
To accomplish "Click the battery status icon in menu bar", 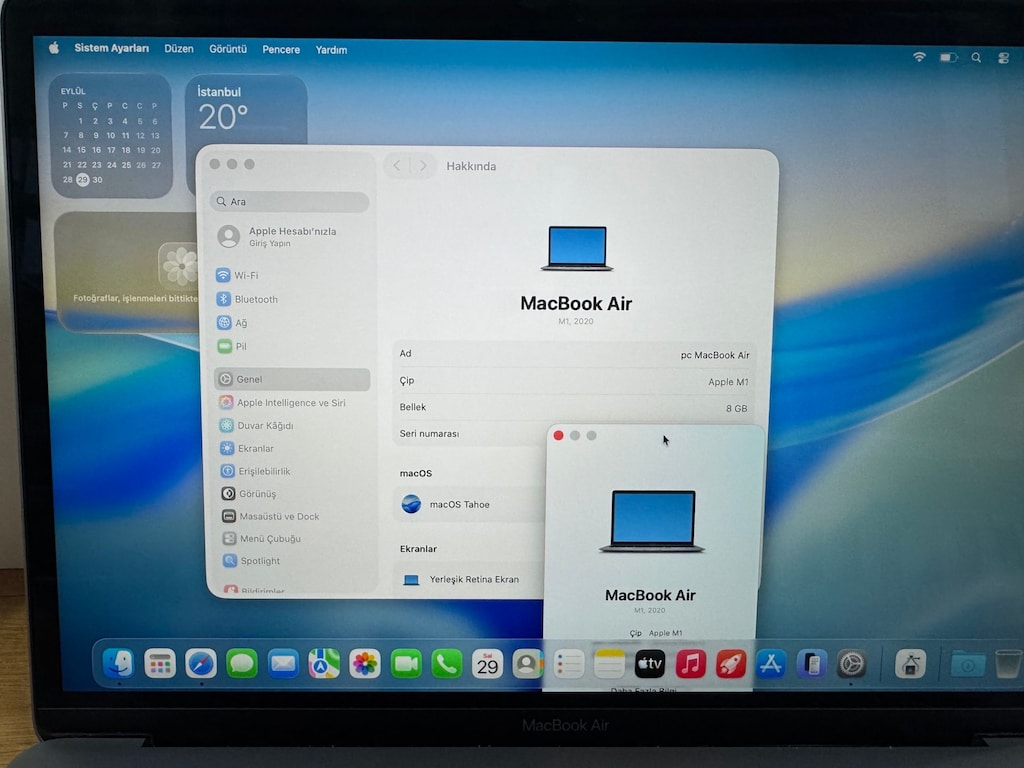I will pos(948,57).
